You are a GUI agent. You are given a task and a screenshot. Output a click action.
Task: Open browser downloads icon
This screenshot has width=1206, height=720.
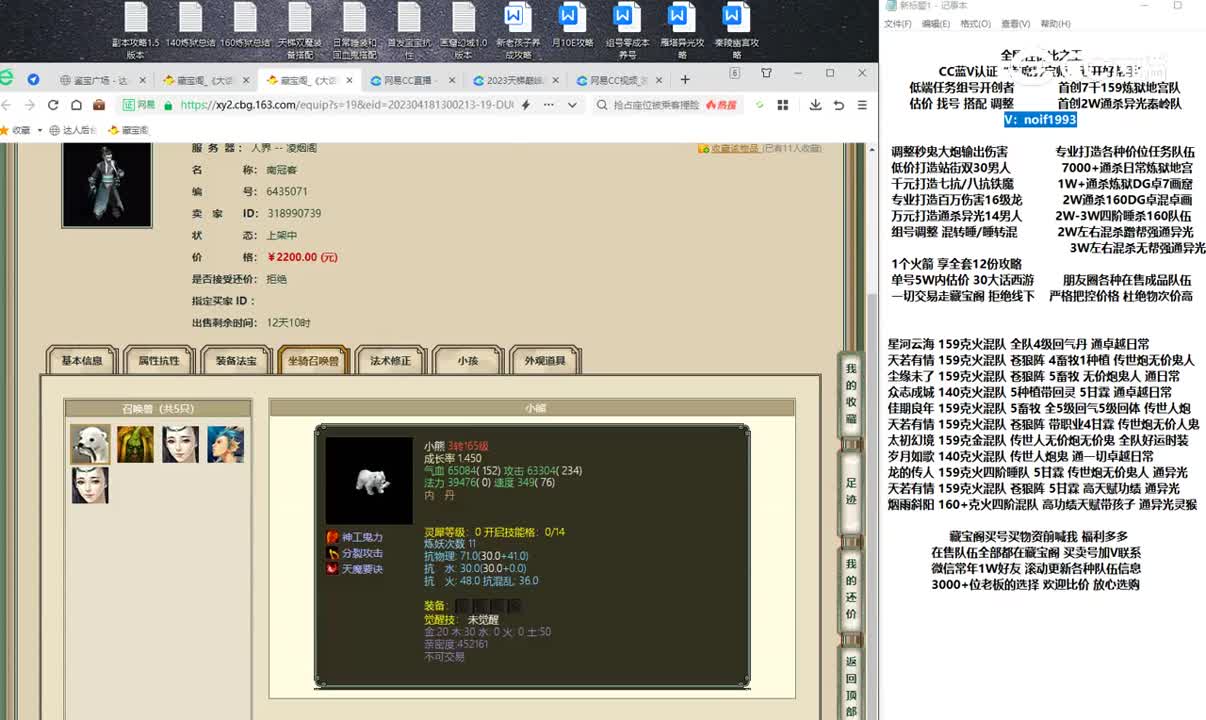click(815, 104)
